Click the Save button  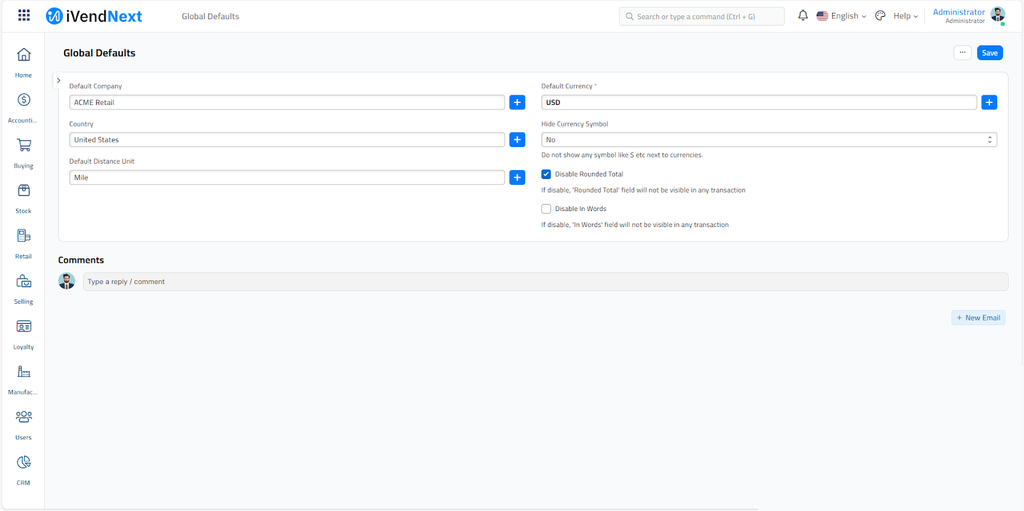[x=989, y=53]
